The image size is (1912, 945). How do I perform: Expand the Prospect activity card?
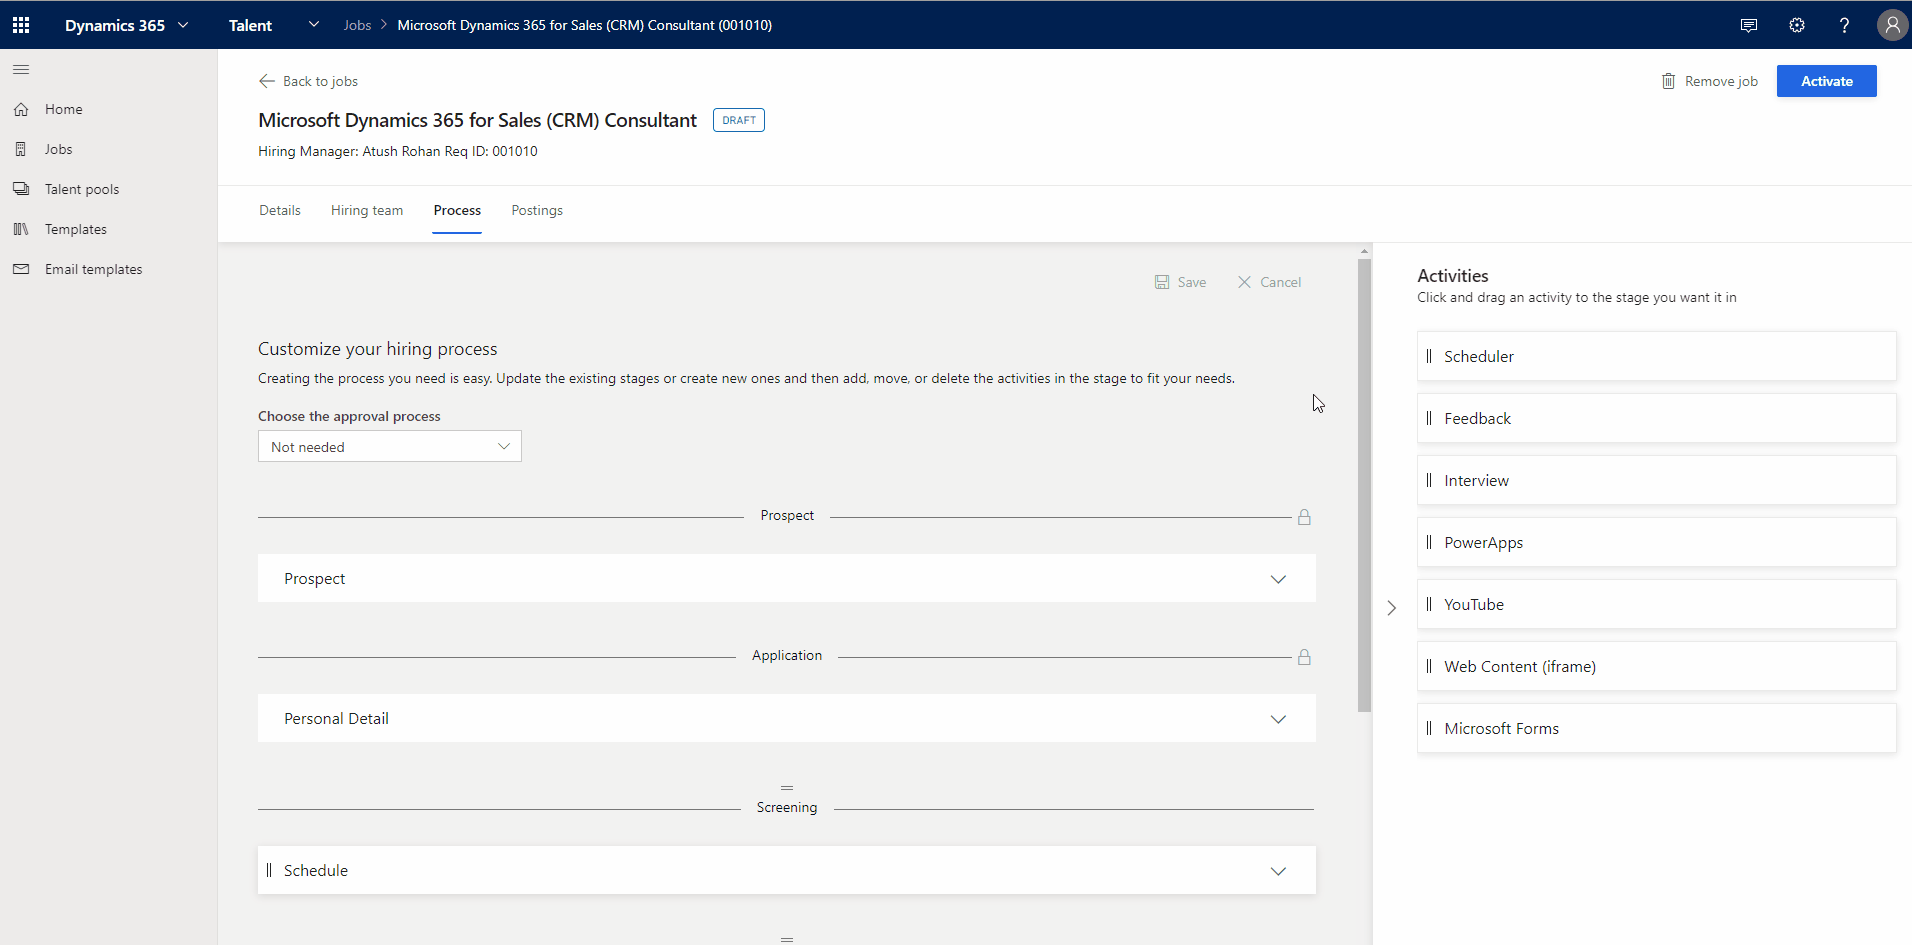click(x=1278, y=579)
